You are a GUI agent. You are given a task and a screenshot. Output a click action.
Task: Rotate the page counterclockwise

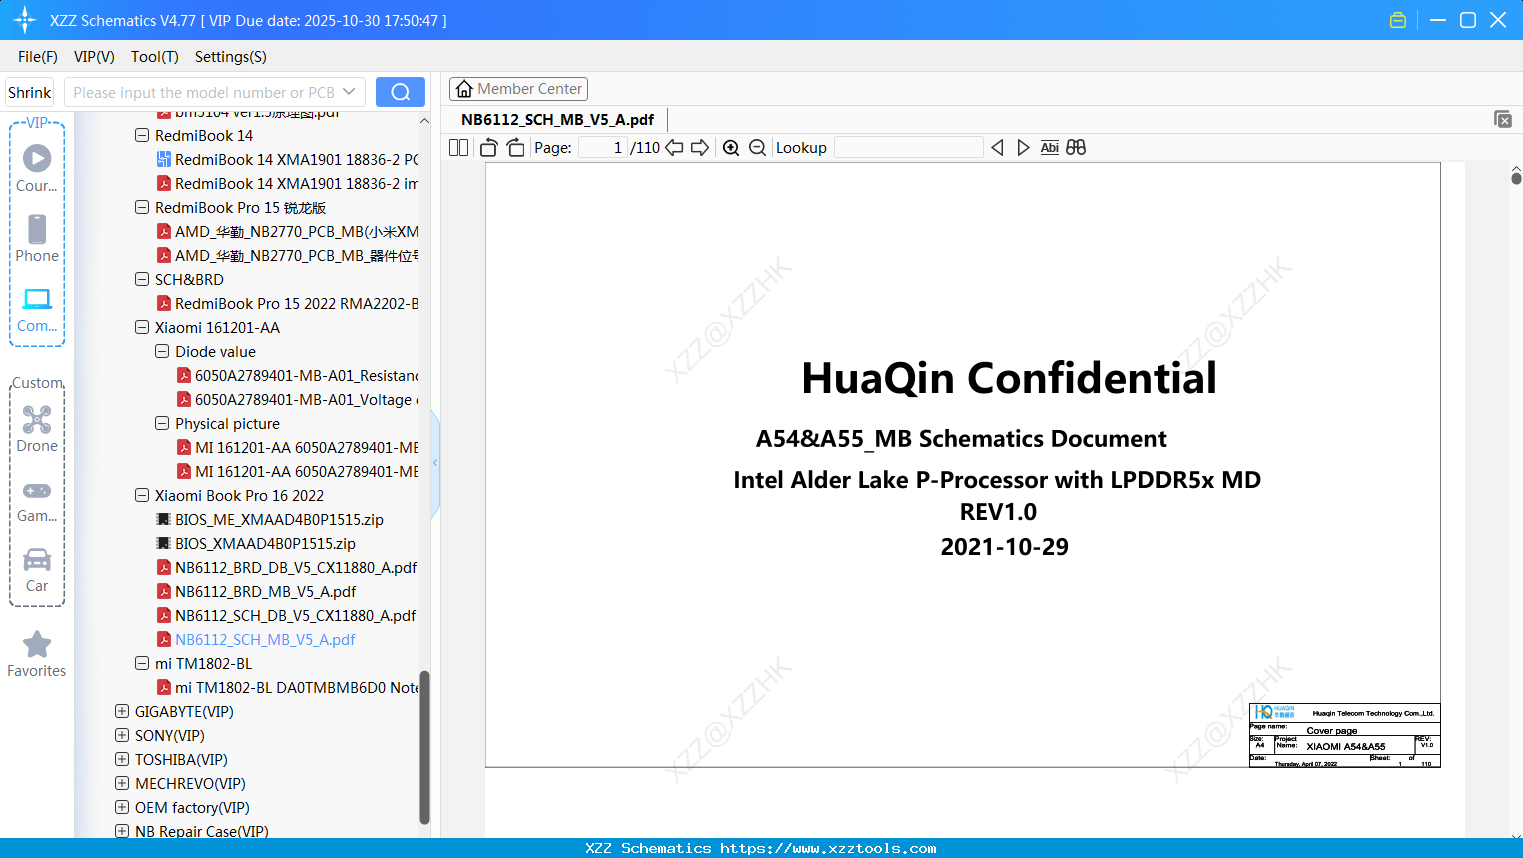point(489,148)
